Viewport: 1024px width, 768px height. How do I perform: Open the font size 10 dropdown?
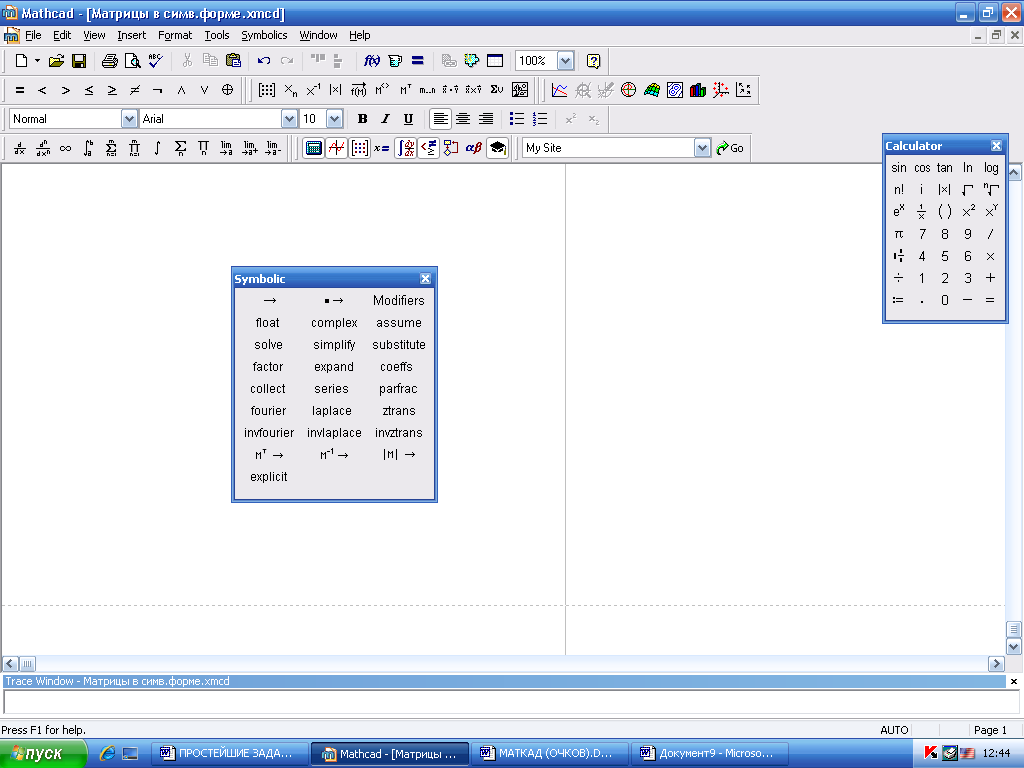pyautogui.click(x=334, y=119)
